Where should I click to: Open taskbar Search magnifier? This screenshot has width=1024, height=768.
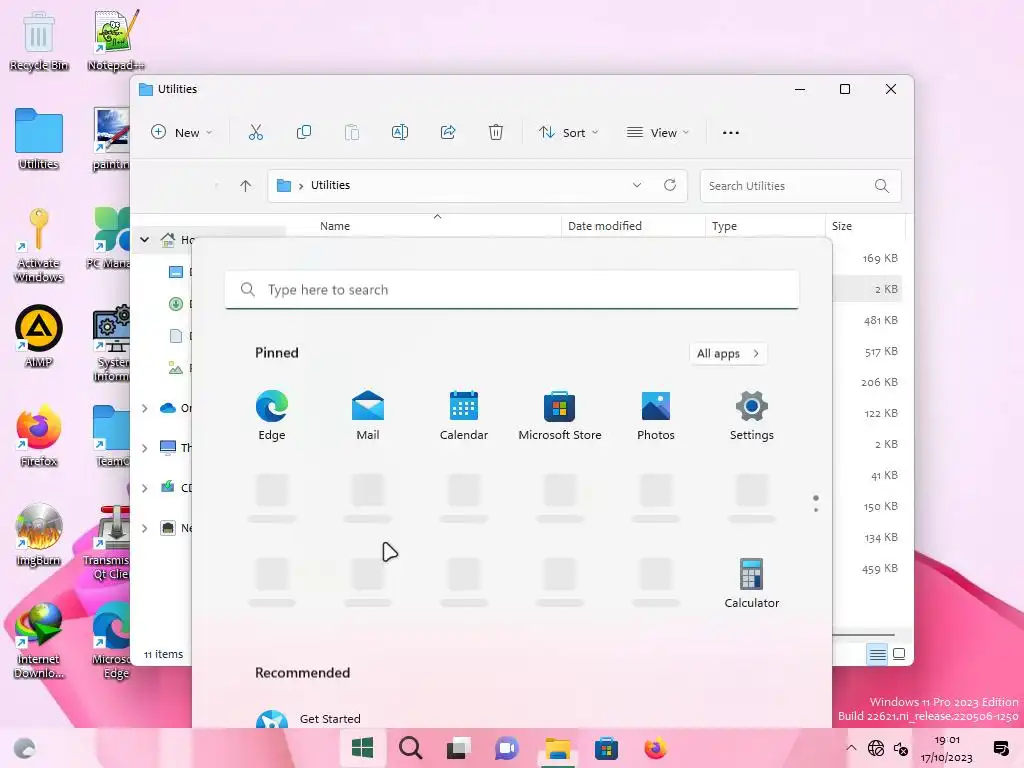click(411, 748)
